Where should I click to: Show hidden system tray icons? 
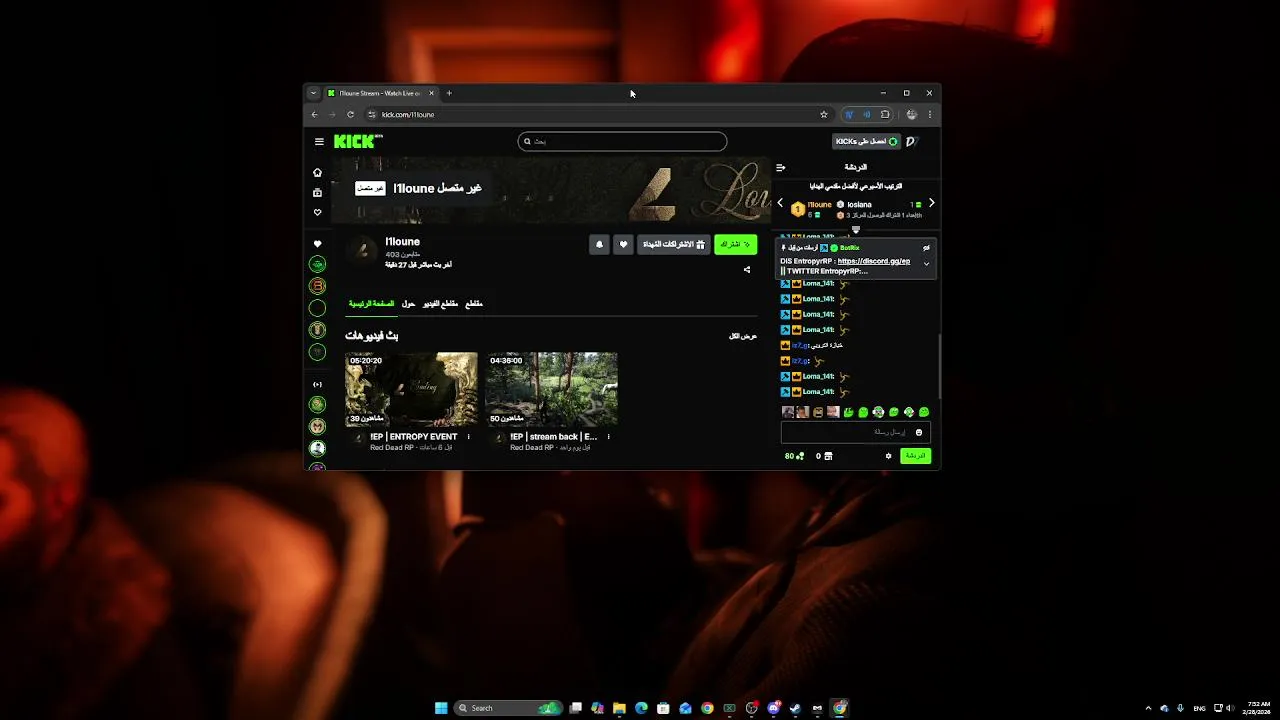(1148, 708)
